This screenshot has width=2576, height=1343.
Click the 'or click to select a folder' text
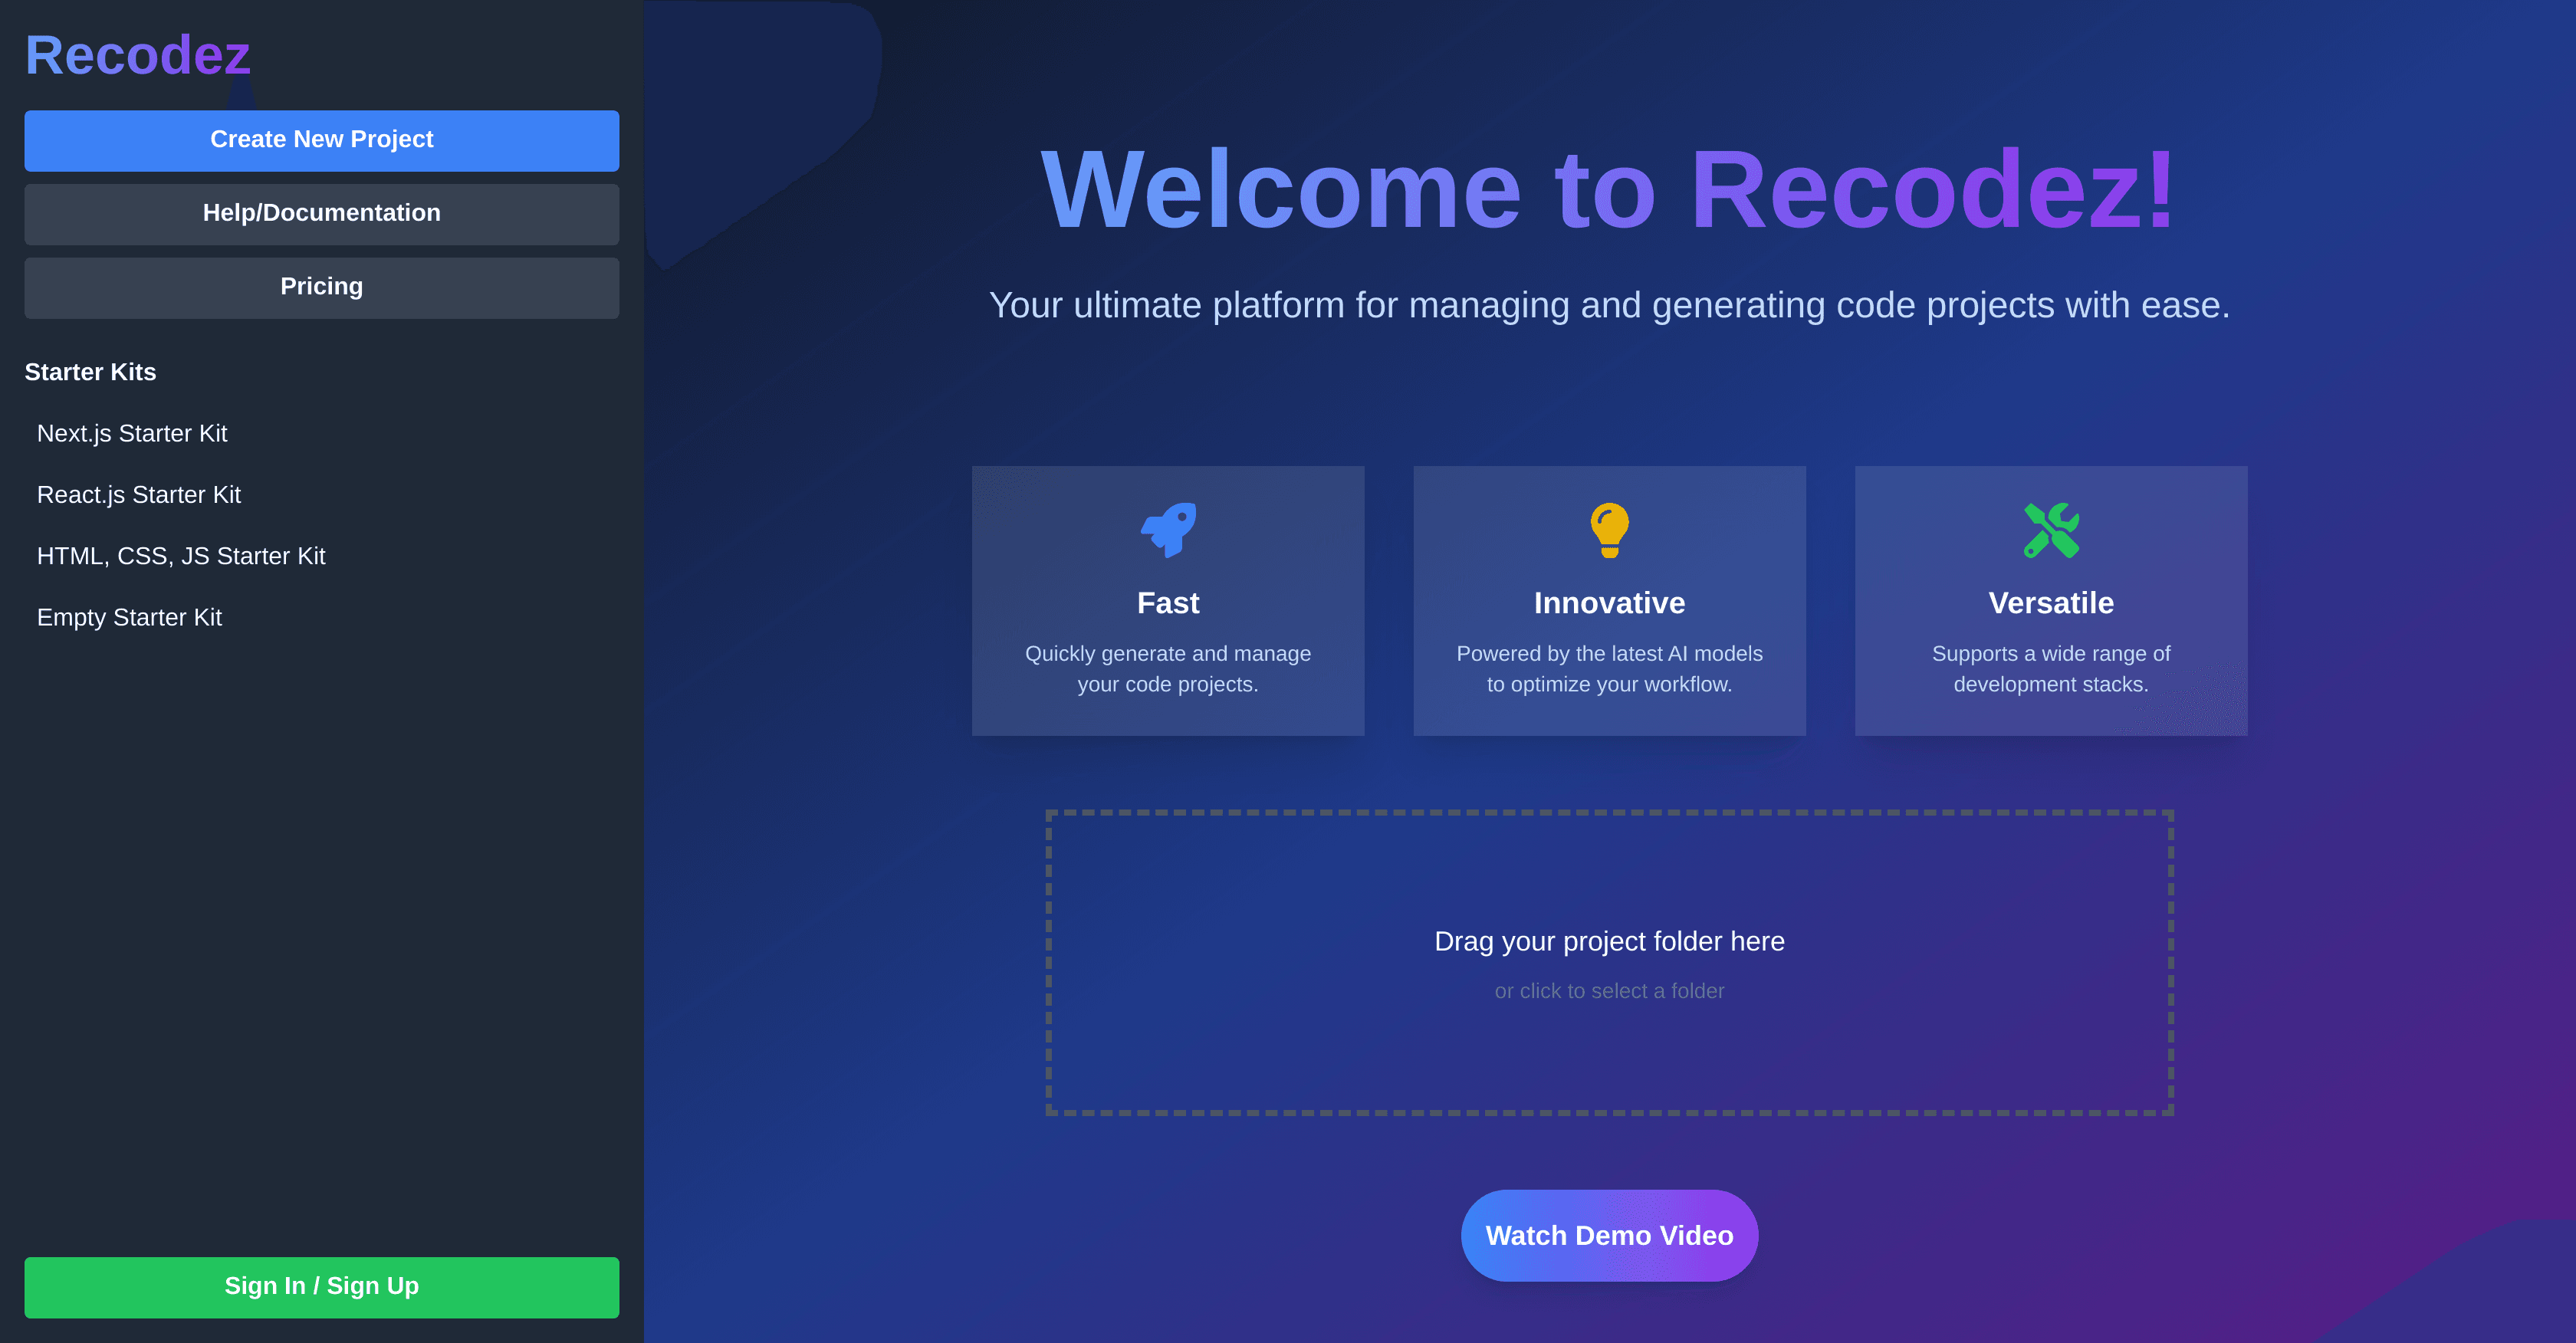[x=1609, y=990]
